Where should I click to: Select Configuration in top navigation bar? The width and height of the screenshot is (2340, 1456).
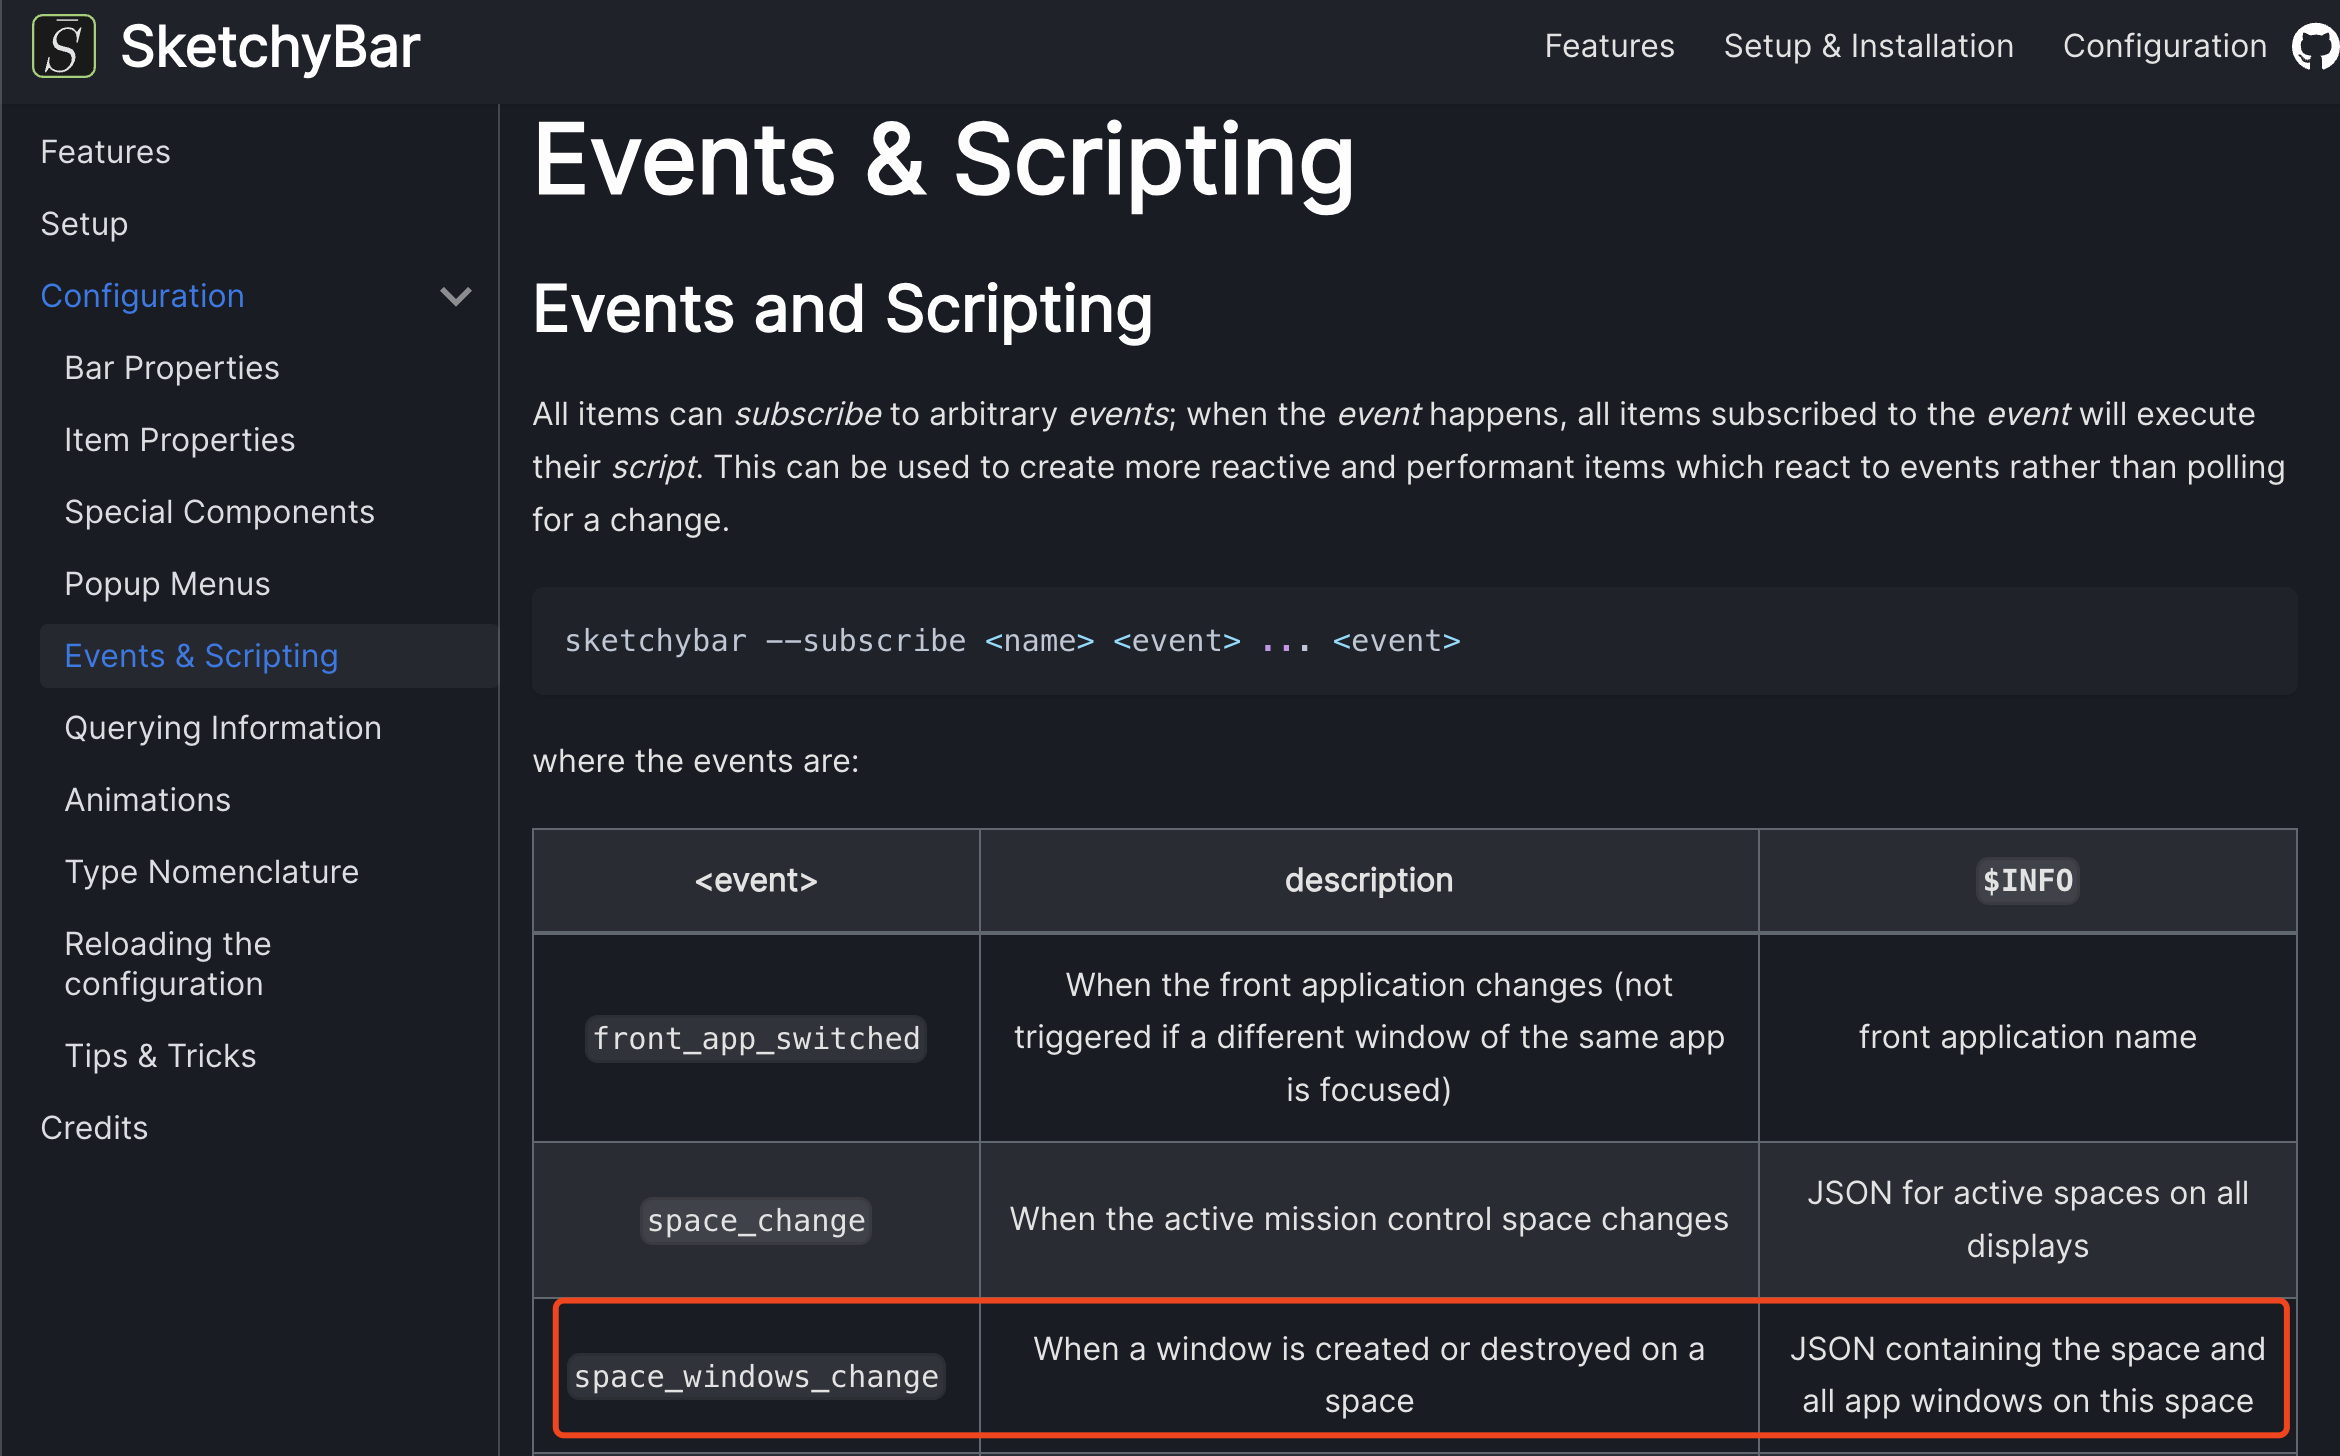[2164, 46]
